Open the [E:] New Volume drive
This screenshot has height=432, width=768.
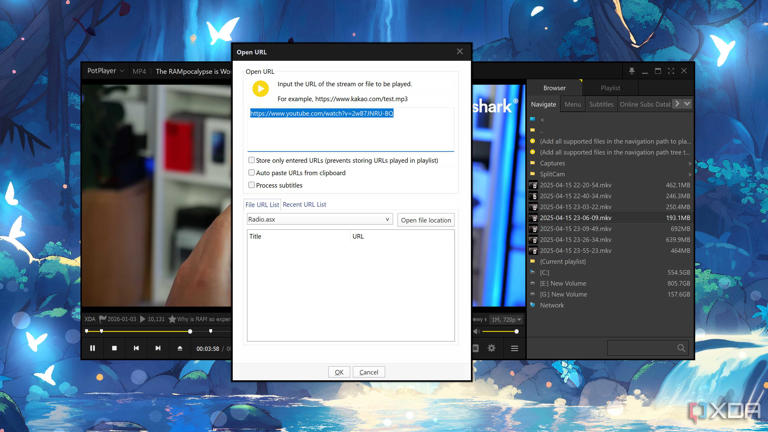tap(610, 283)
